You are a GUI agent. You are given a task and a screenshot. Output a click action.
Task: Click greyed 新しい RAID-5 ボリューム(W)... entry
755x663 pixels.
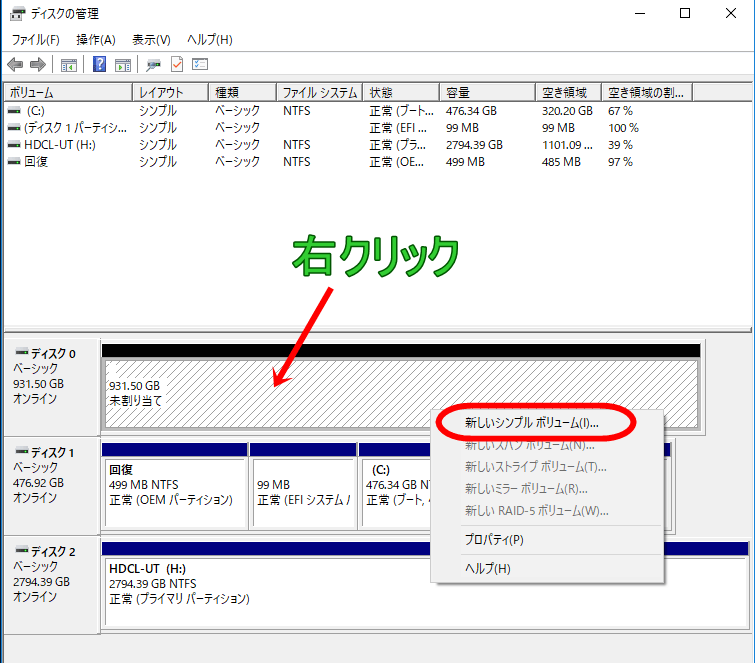tap(547, 511)
